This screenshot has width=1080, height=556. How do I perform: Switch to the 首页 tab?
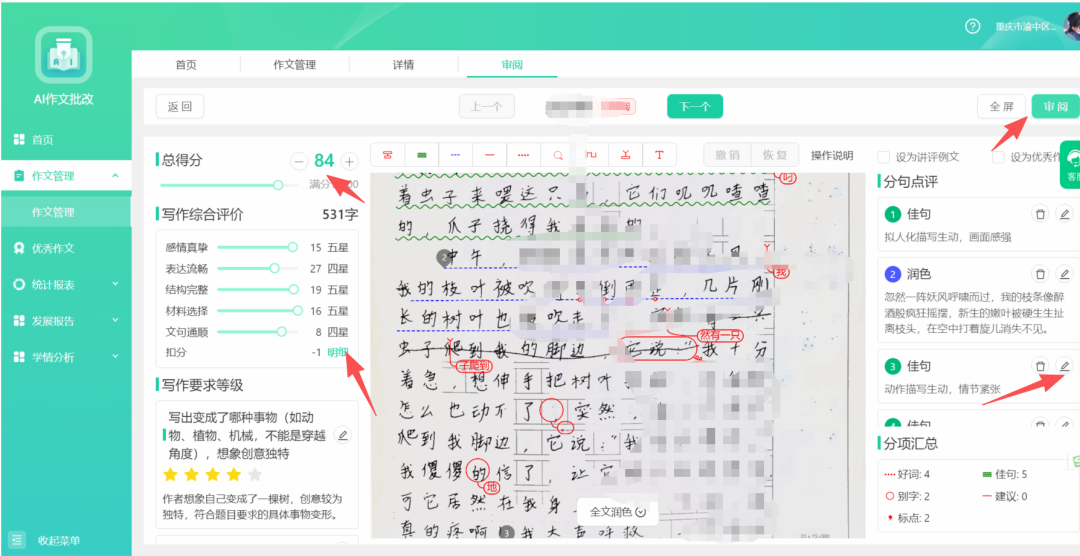(x=185, y=65)
